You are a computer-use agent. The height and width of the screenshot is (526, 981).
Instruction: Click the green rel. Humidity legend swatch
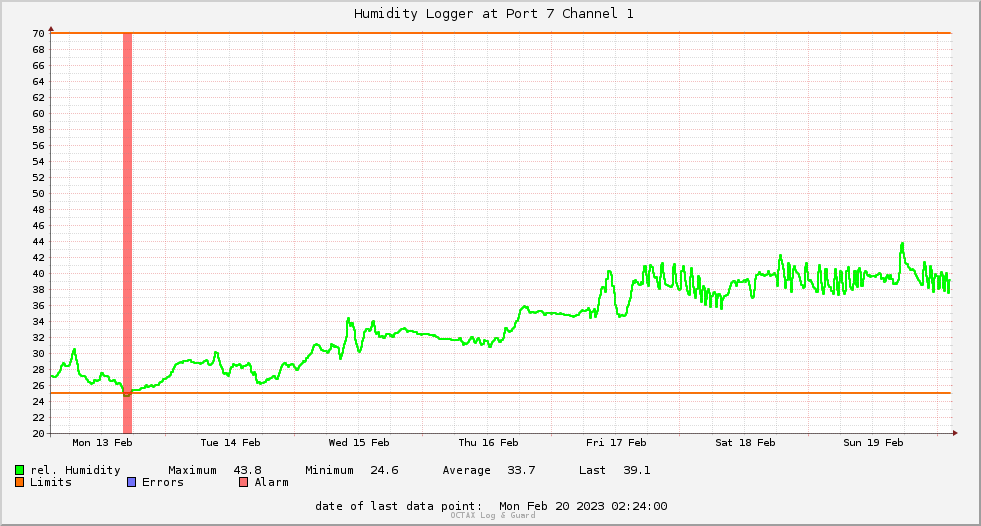19,470
